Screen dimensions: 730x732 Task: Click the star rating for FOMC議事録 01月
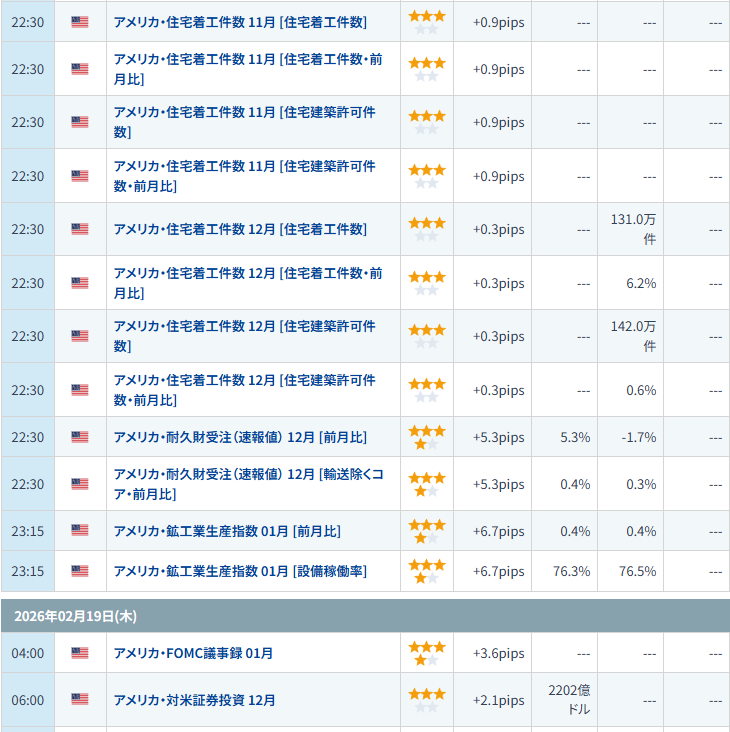pyautogui.click(x=427, y=653)
